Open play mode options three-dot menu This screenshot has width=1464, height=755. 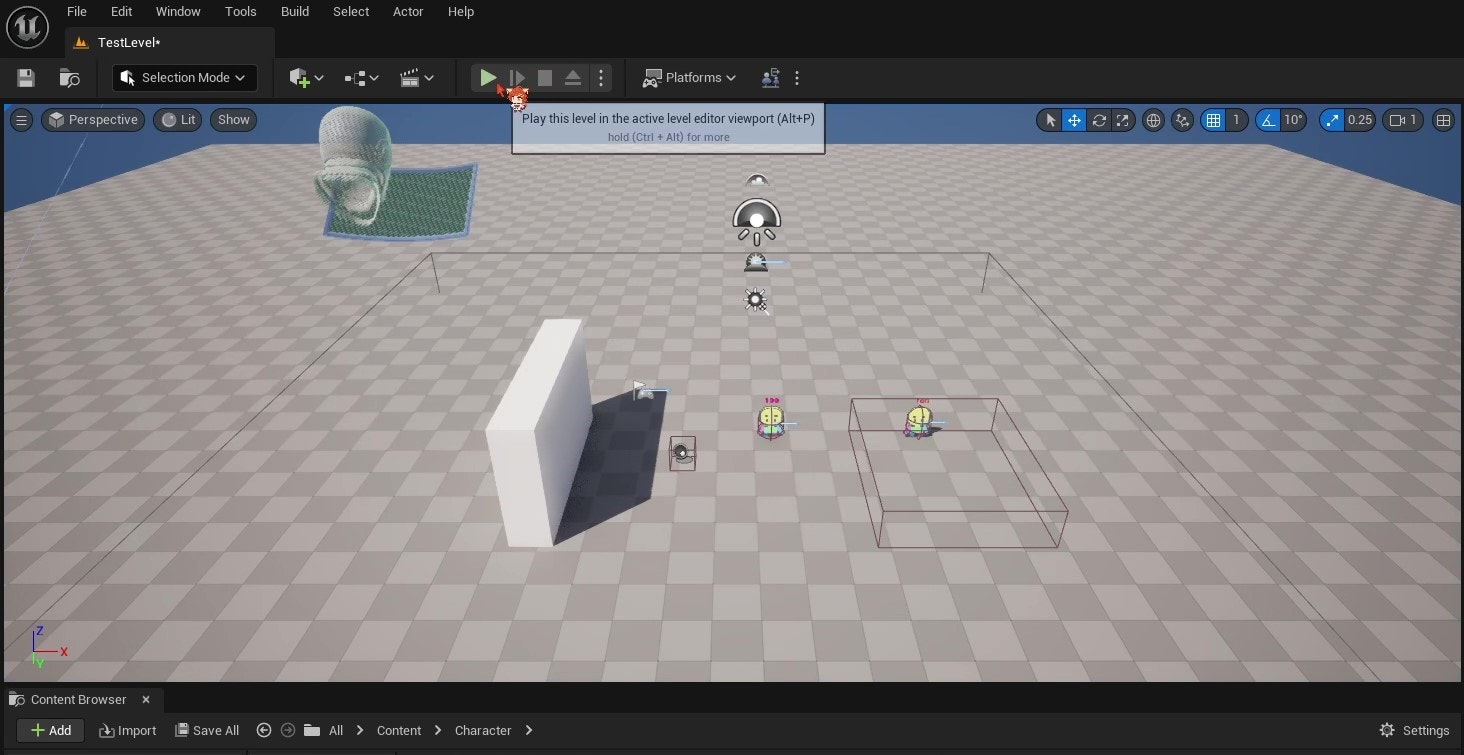coord(600,78)
